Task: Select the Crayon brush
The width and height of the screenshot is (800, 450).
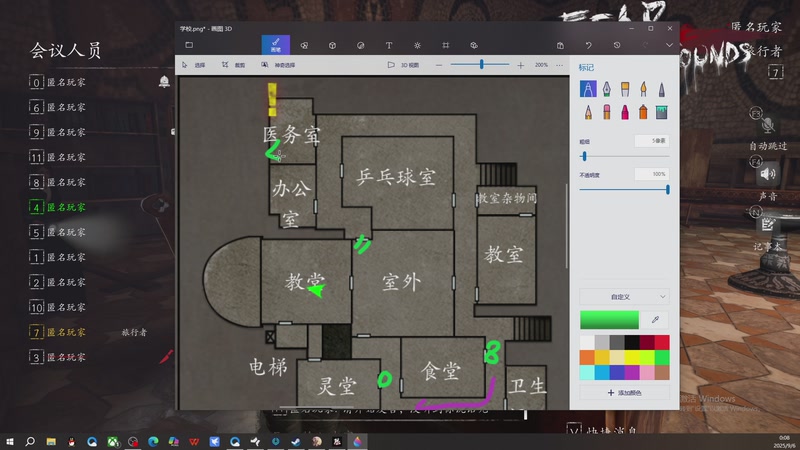Action: coord(625,112)
